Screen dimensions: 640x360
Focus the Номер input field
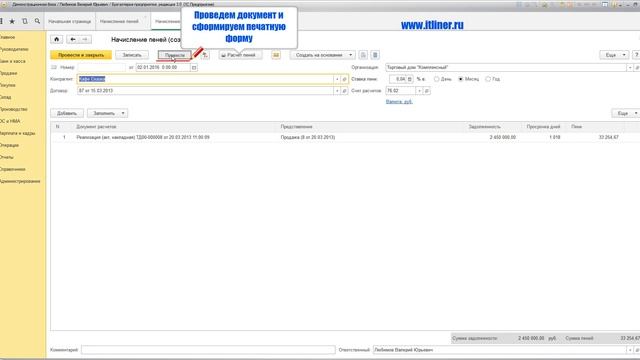coord(102,67)
